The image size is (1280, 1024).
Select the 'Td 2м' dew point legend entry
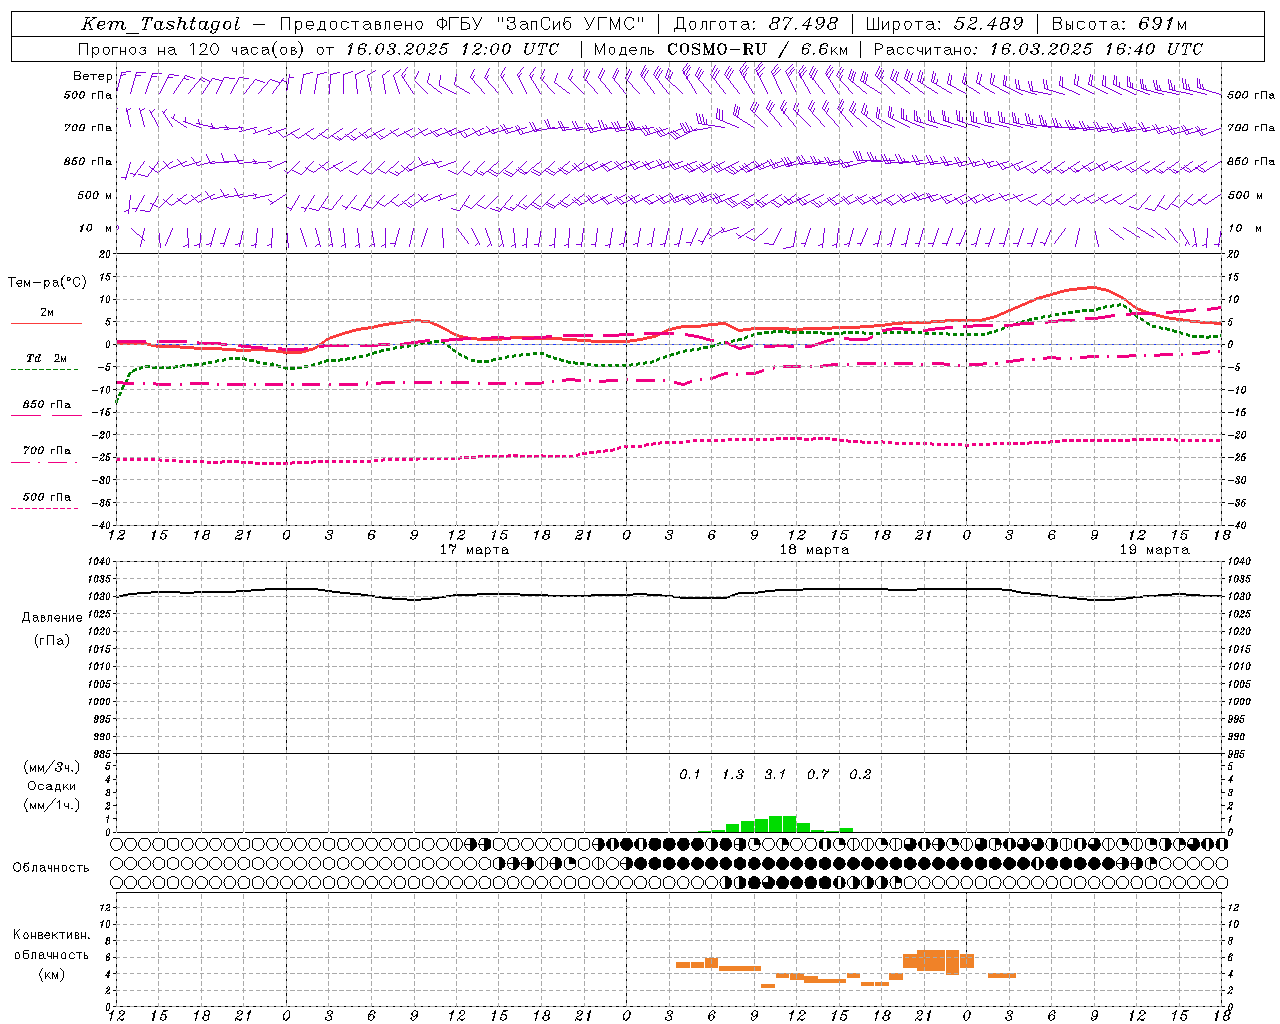point(46,358)
